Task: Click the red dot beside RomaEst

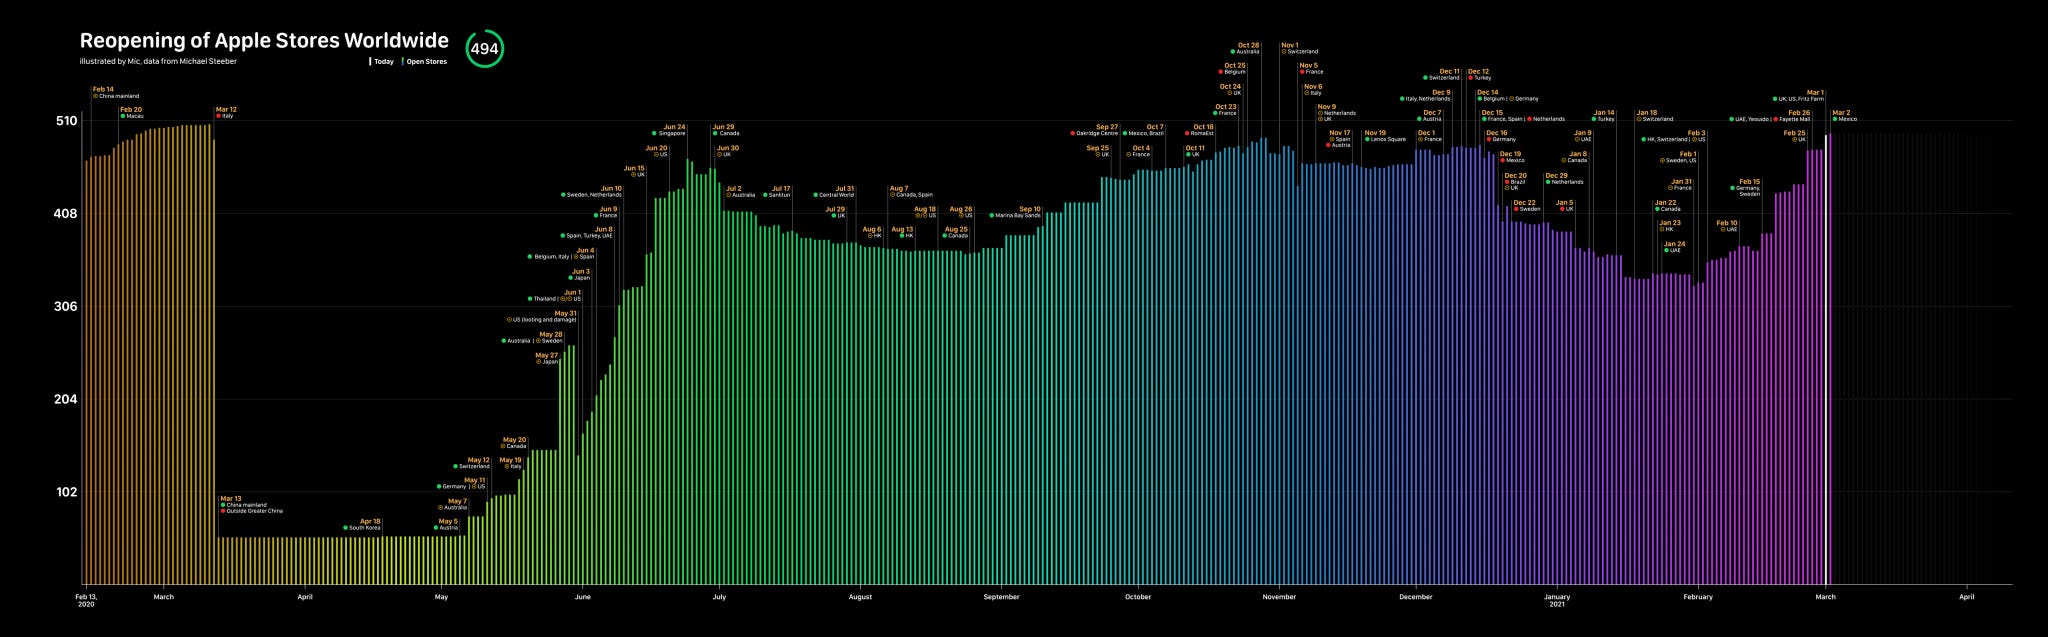Action: [1187, 134]
